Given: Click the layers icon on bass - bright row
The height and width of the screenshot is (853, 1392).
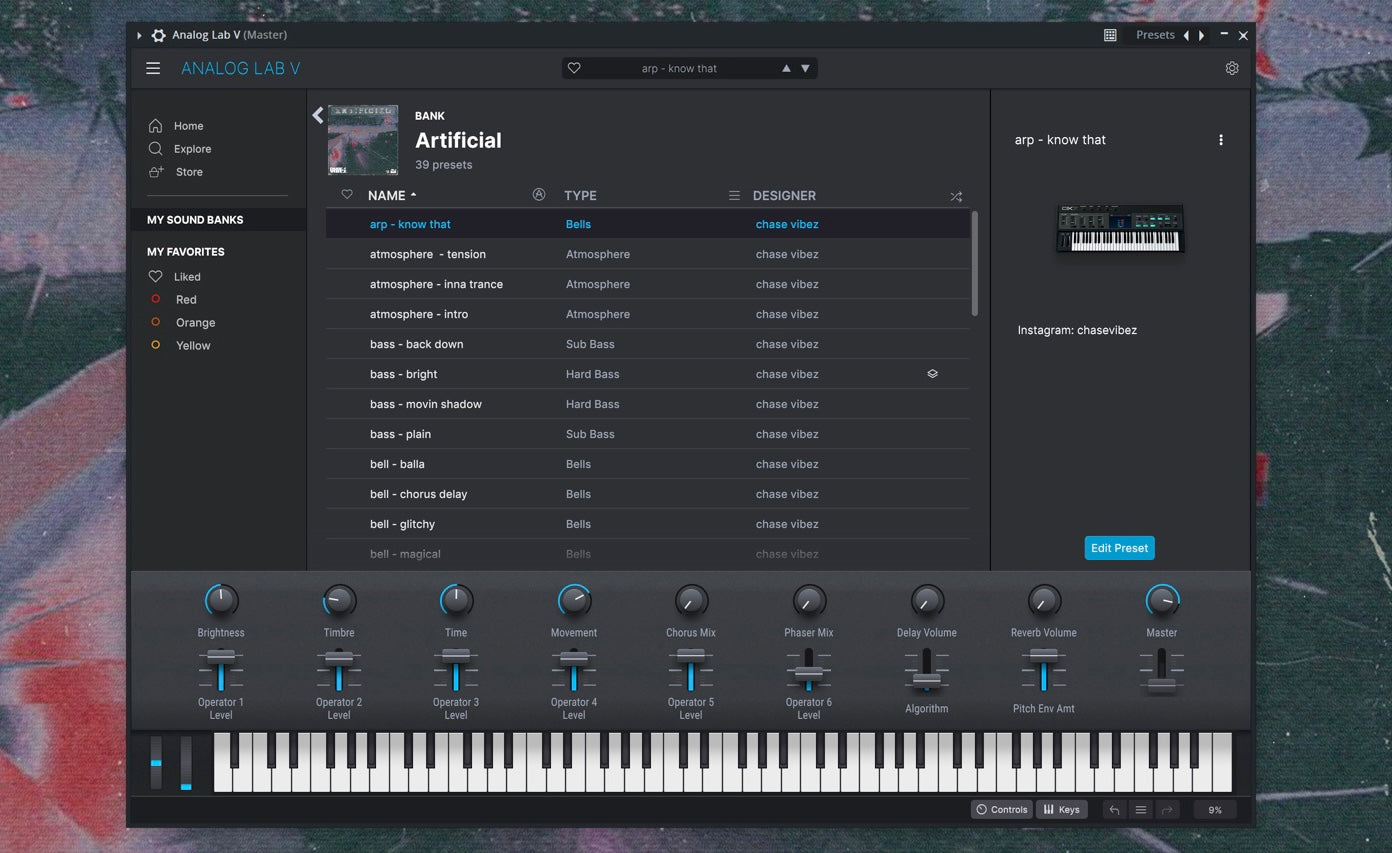Looking at the screenshot, I should coord(932,374).
